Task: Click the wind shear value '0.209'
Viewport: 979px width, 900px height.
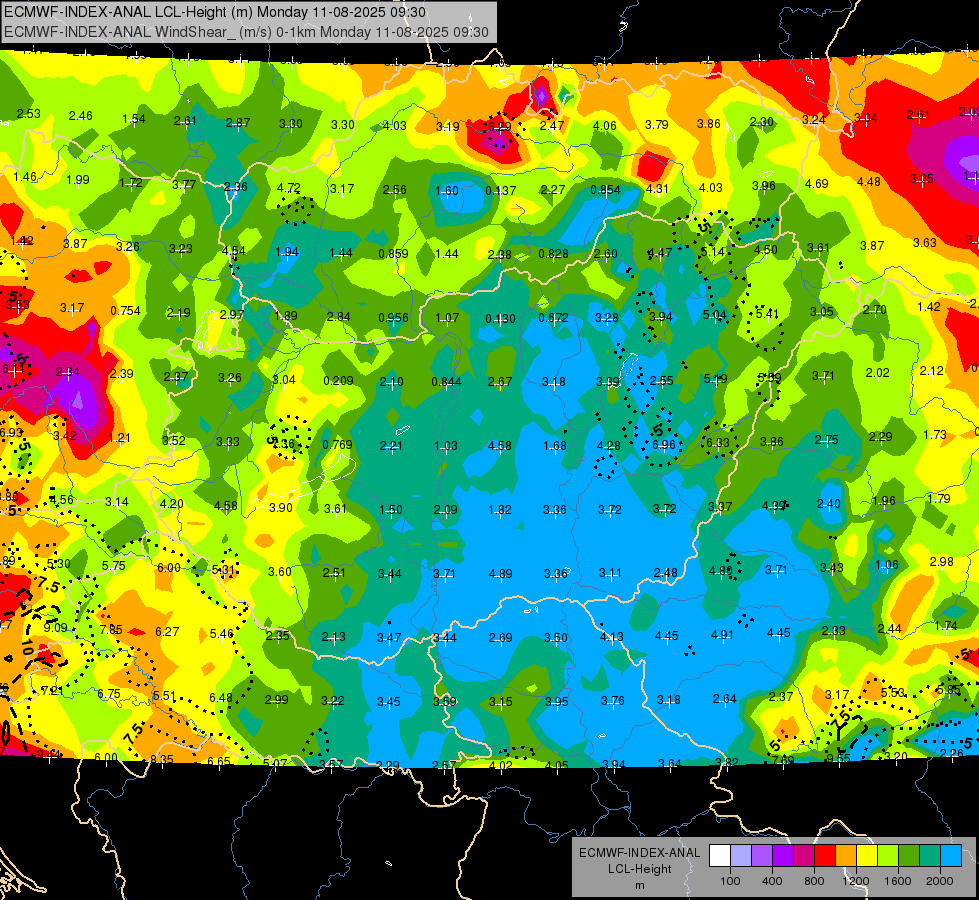Action: point(338,380)
